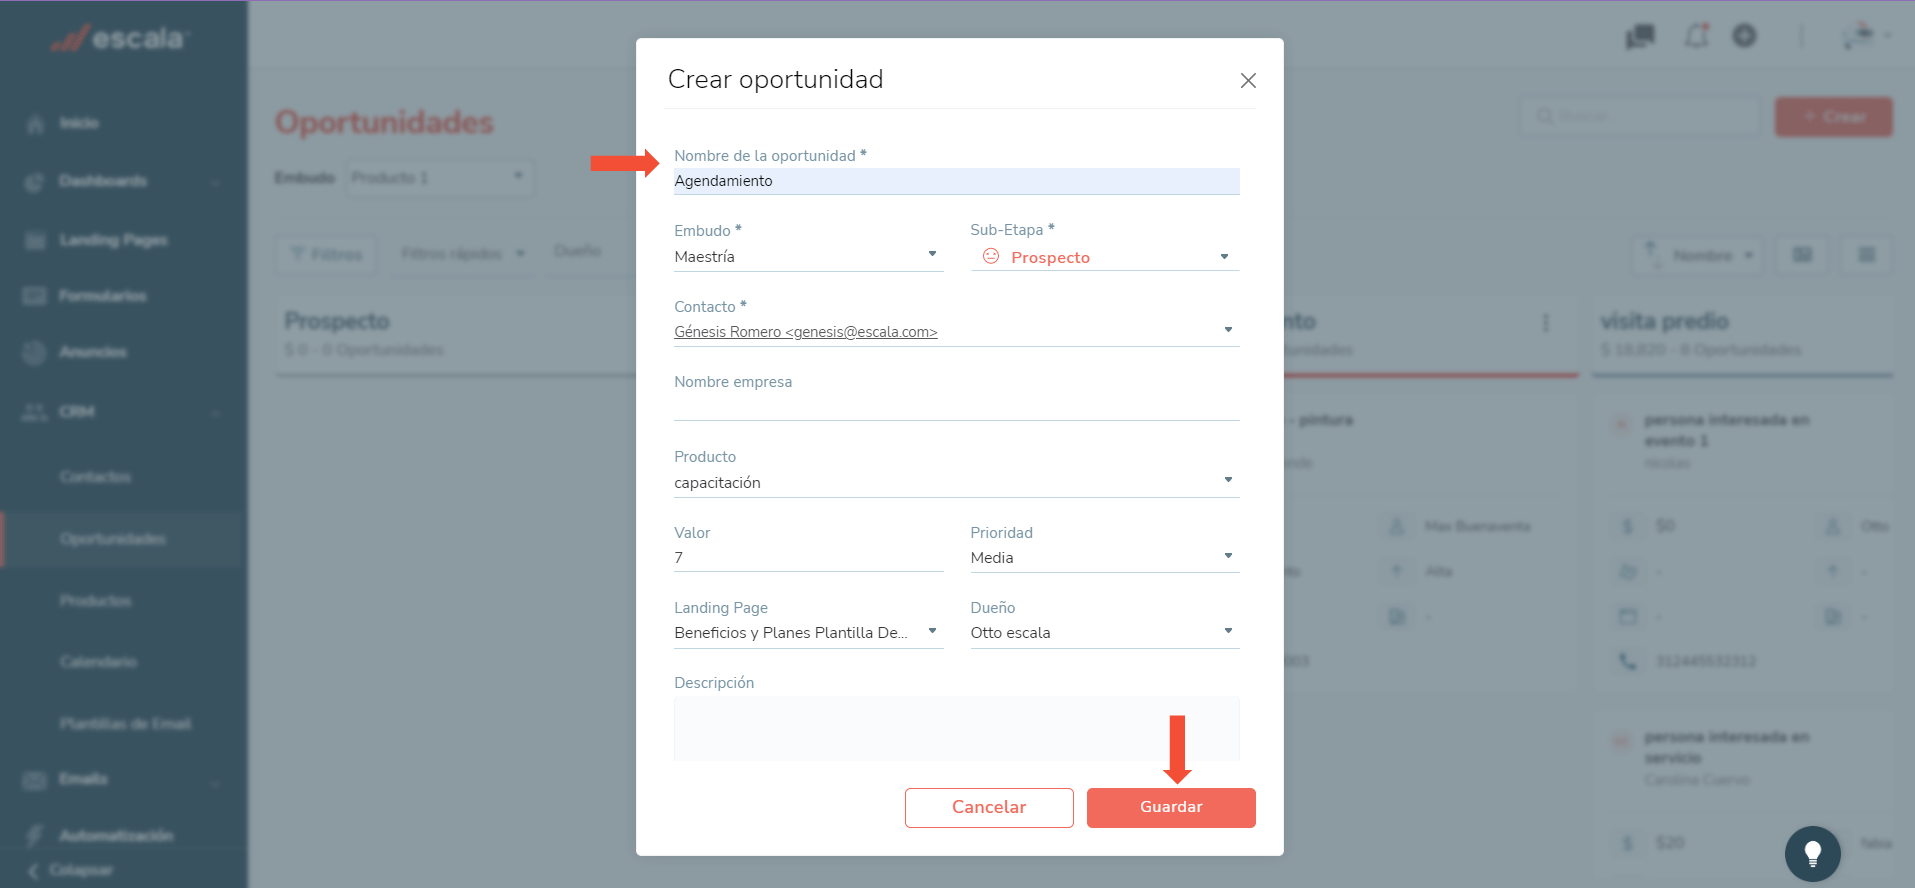Click the Guardar button

click(x=1171, y=807)
